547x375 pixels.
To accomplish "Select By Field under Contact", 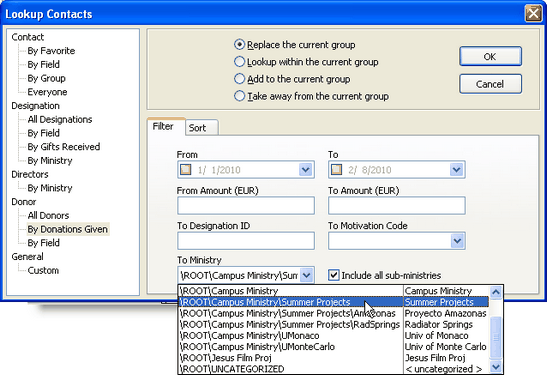I will click(44, 65).
